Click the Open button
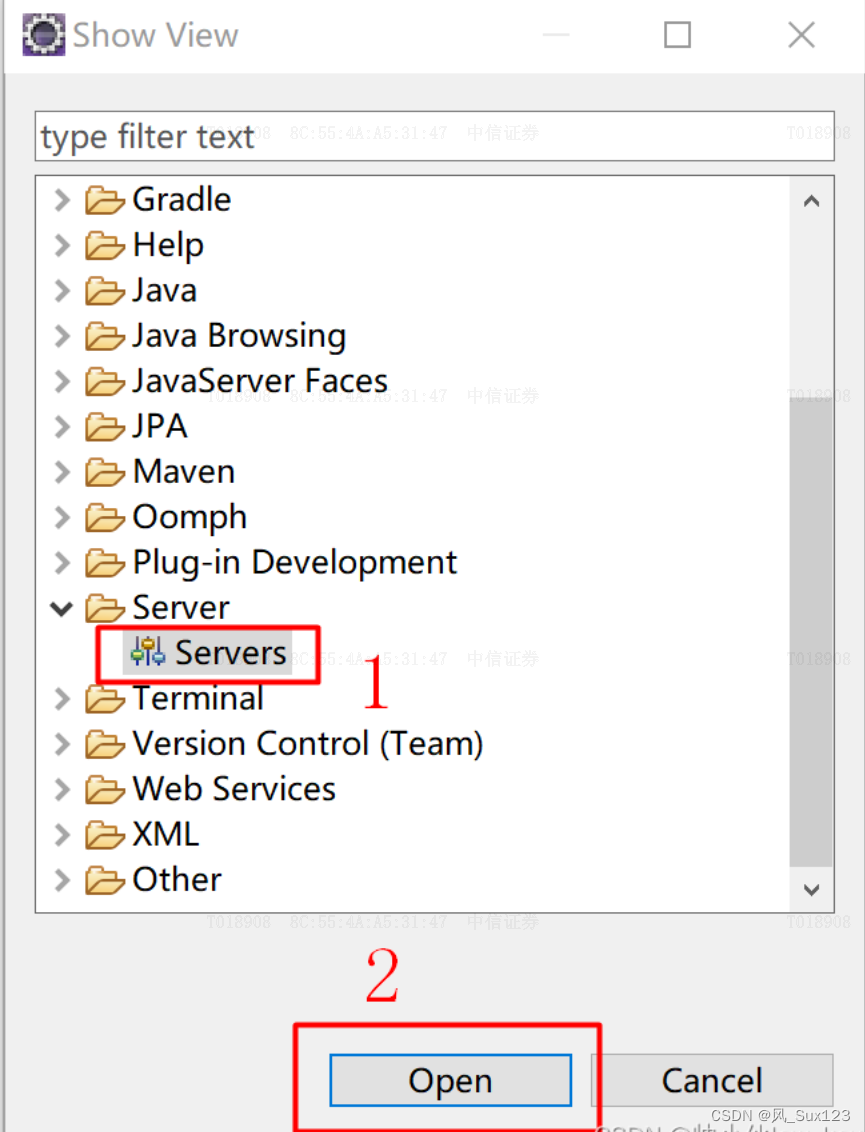This screenshot has width=865, height=1132. pyautogui.click(x=451, y=1080)
